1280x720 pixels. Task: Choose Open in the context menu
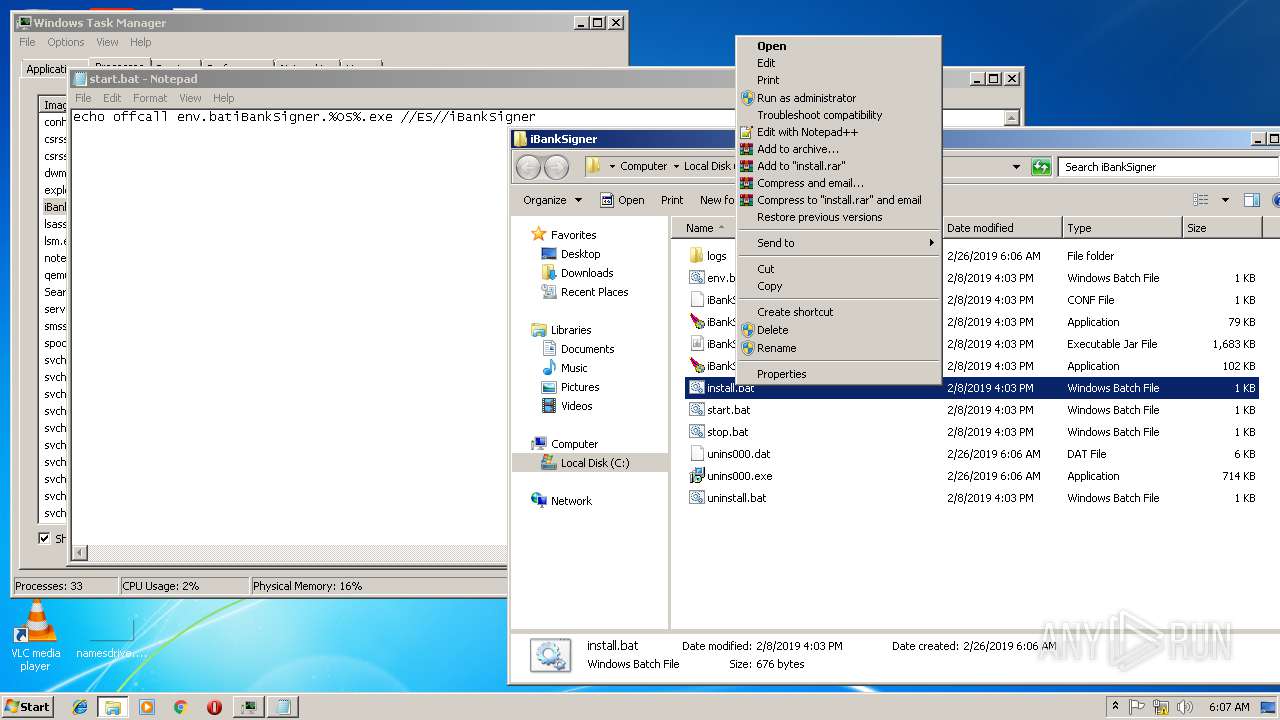pyautogui.click(x=838, y=46)
